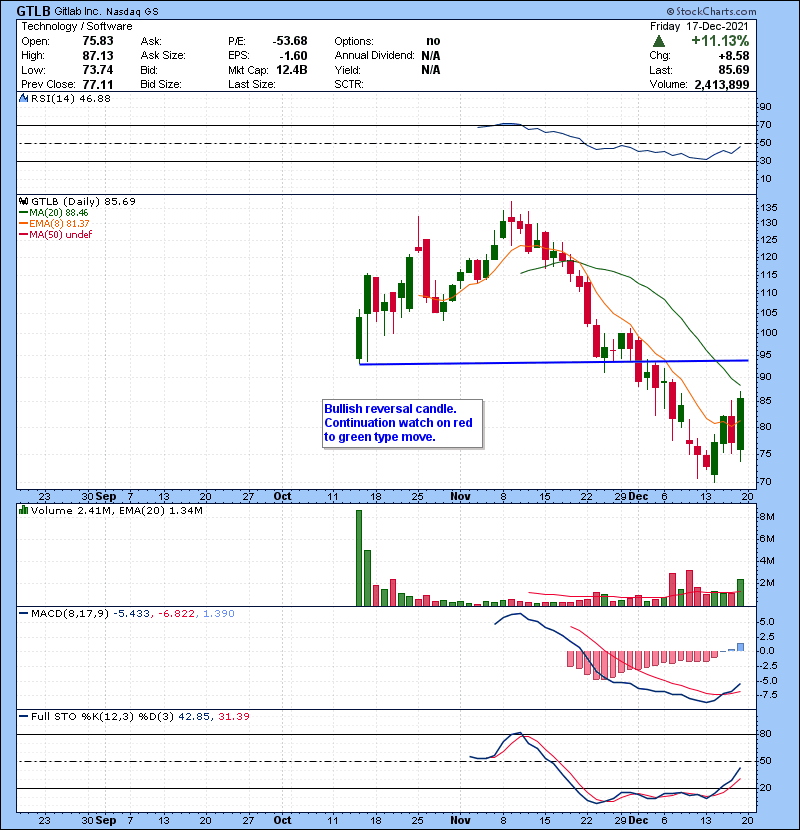The image size is (800, 830).
Task: Click the tallest green volume bar
Action: coord(359,558)
